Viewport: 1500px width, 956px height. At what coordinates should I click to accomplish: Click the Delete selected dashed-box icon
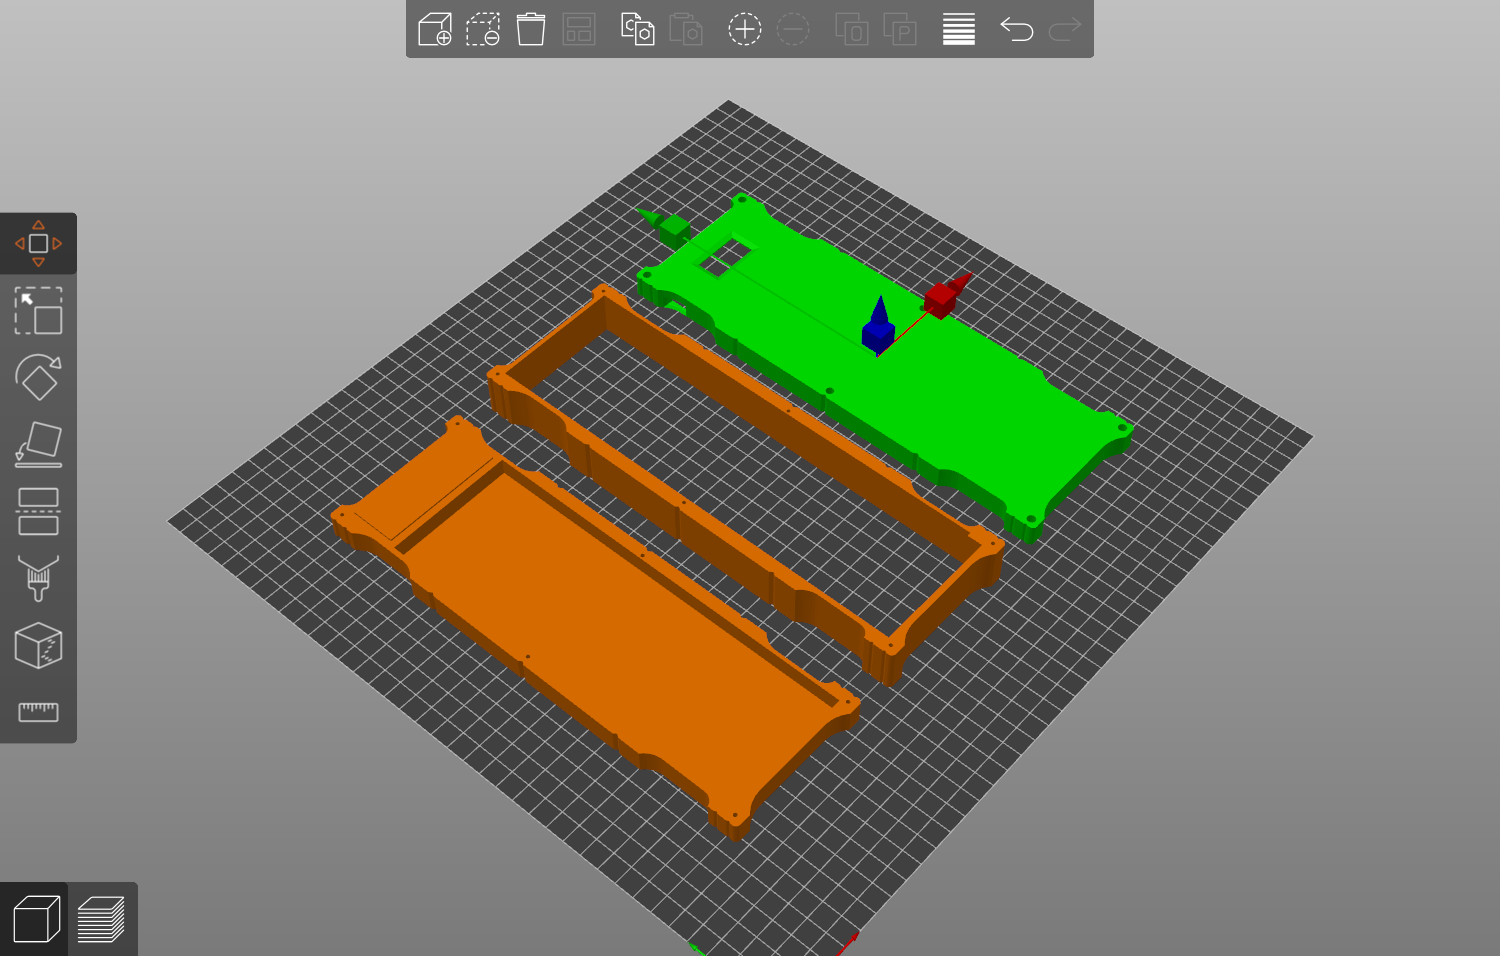pos(483,29)
